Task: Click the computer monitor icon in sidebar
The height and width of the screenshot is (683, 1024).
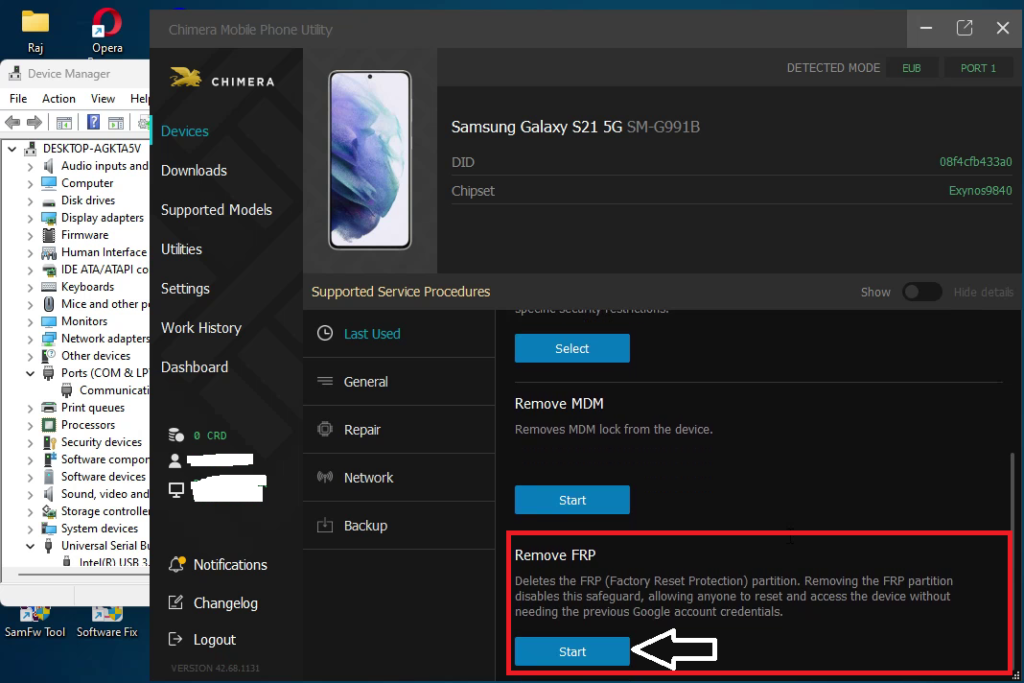Action: [x=176, y=490]
